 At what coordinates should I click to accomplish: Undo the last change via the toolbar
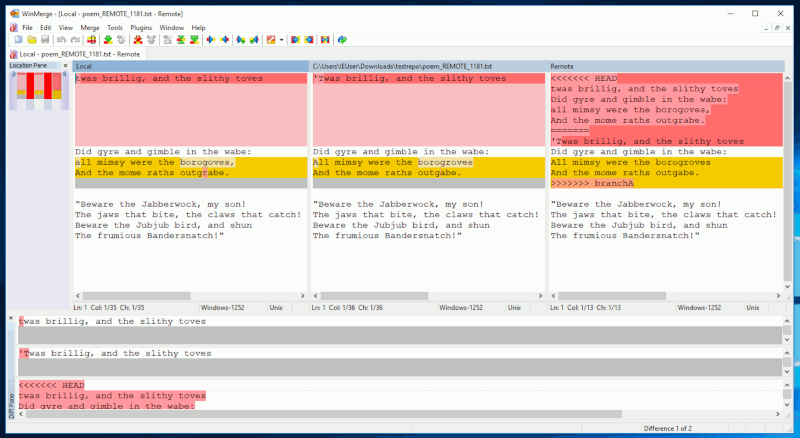tap(61, 40)
